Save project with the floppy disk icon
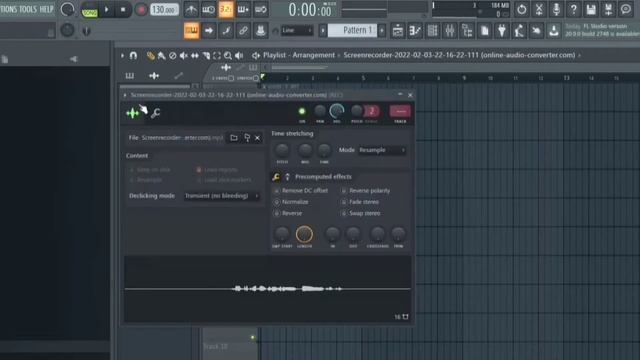Image resolution: width=640 pixels, height=360 pixels. pyautogui.click(x=591, y=9)
